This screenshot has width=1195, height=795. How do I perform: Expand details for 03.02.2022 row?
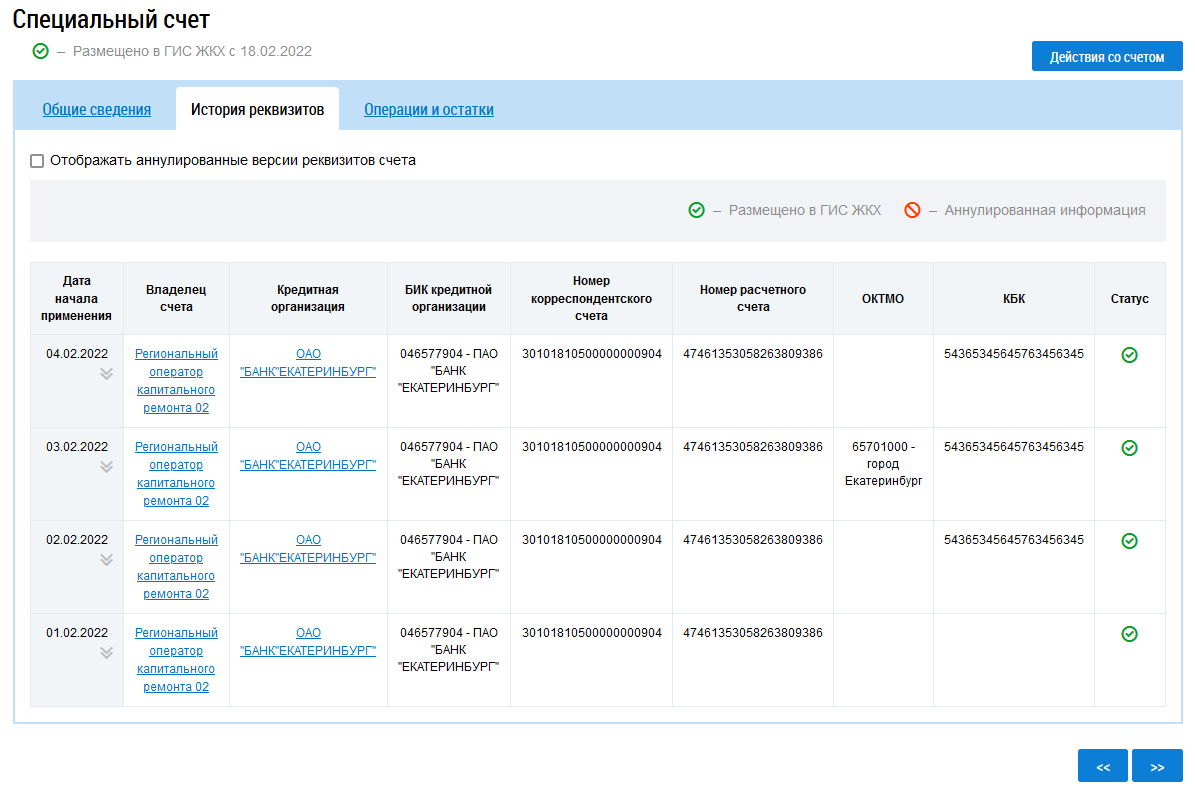106,467
